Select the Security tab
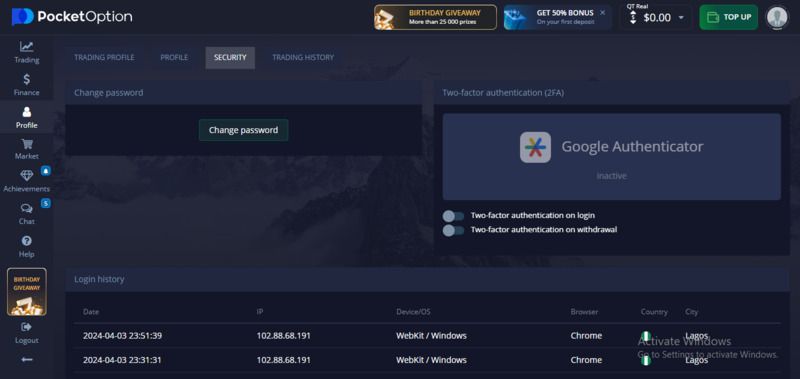Viewport: 800px width, 379px height. (230, 58)
